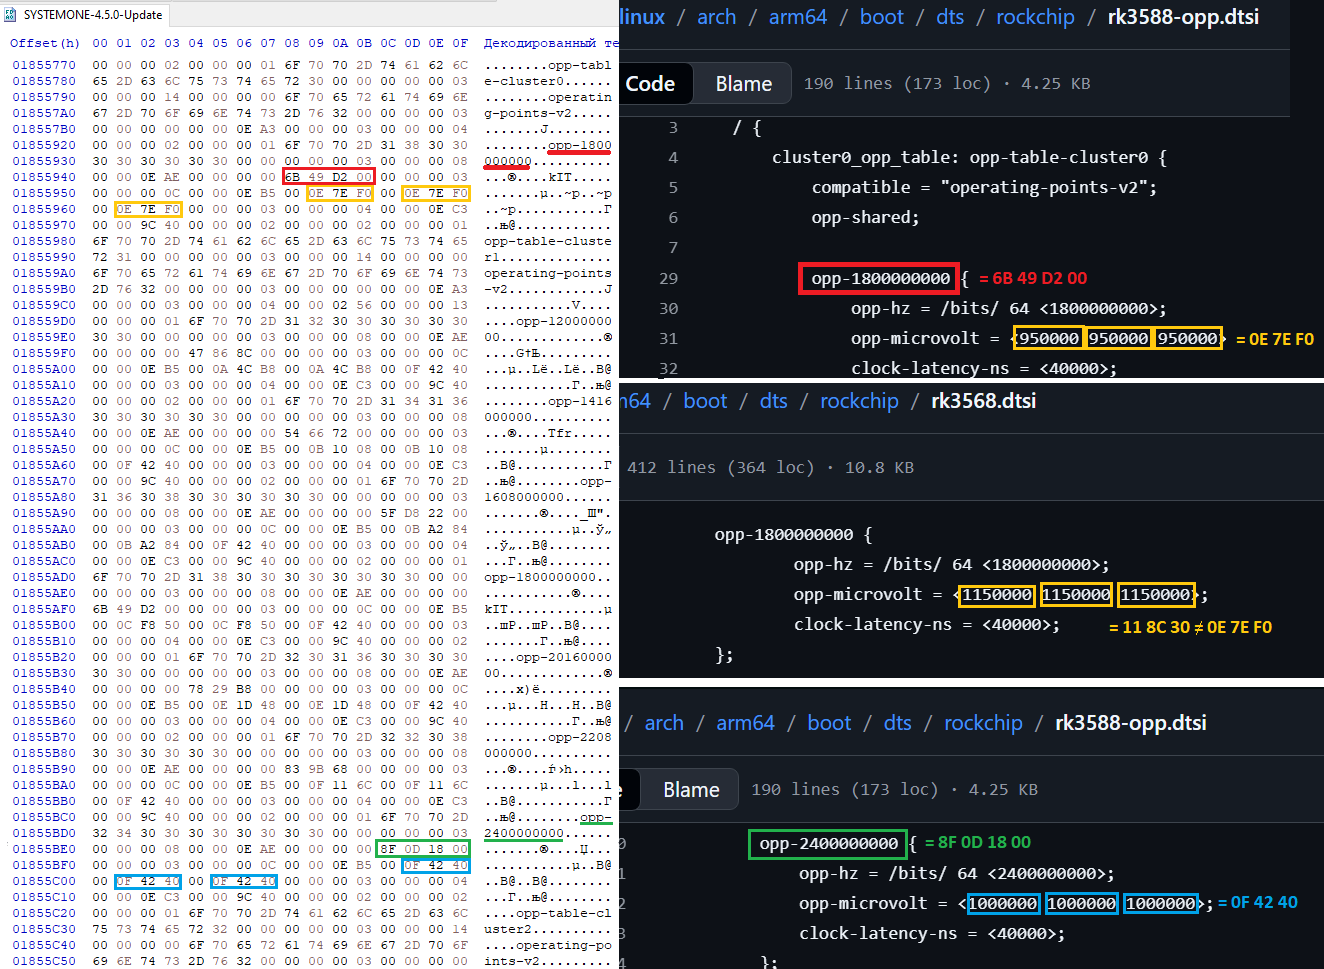This screenshot has height=969, width=1324.
Task: Select the SYSTEMONE-4.5.0-Update editor tab
Action: (x=92, y=15)
